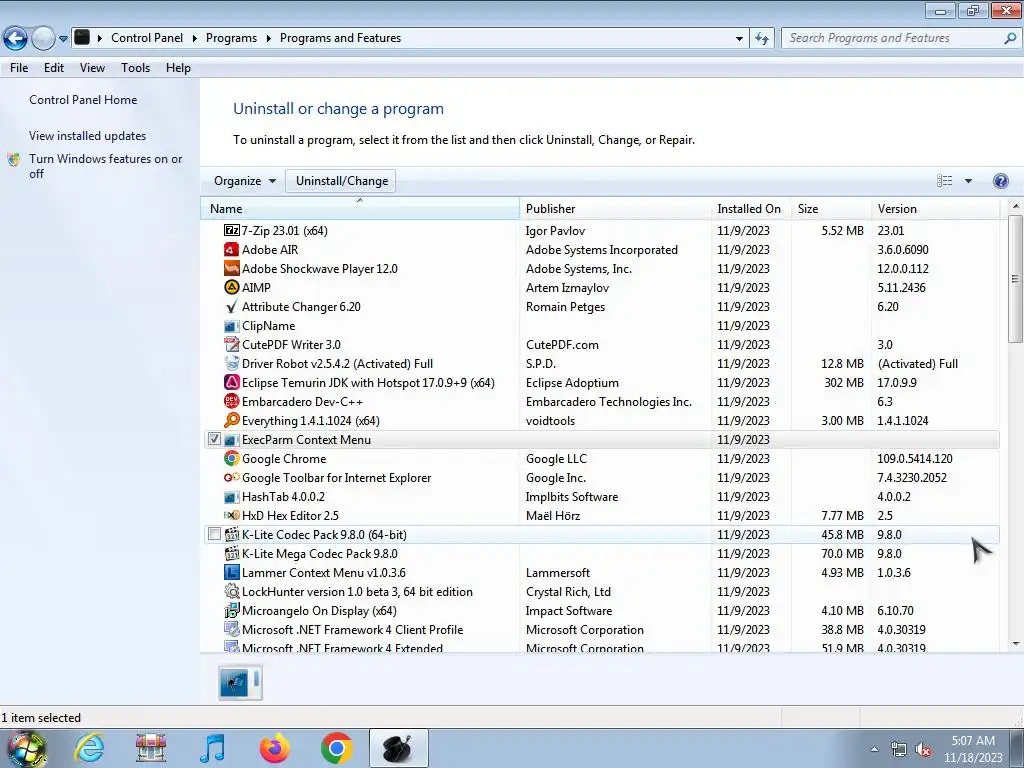
Task: Open Turn Windows features on or off
Action: tap(105, 166)
